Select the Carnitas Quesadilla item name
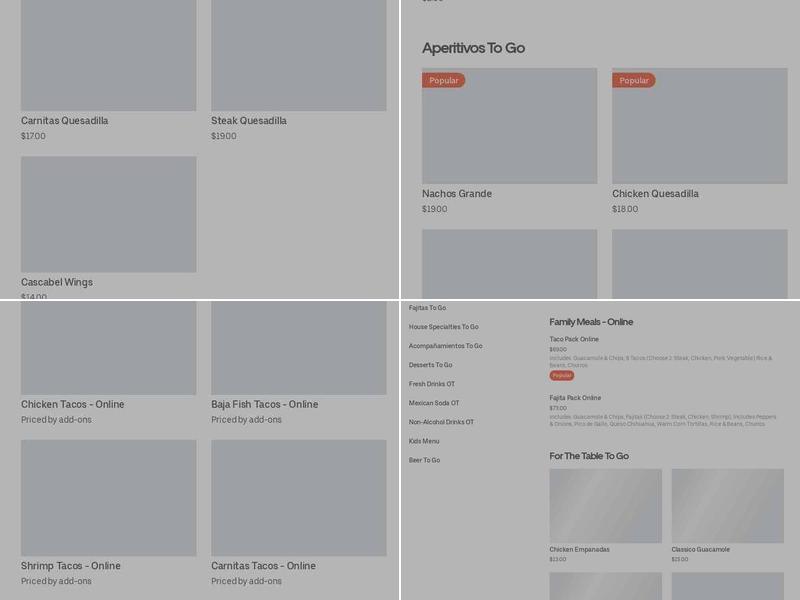 65,121
